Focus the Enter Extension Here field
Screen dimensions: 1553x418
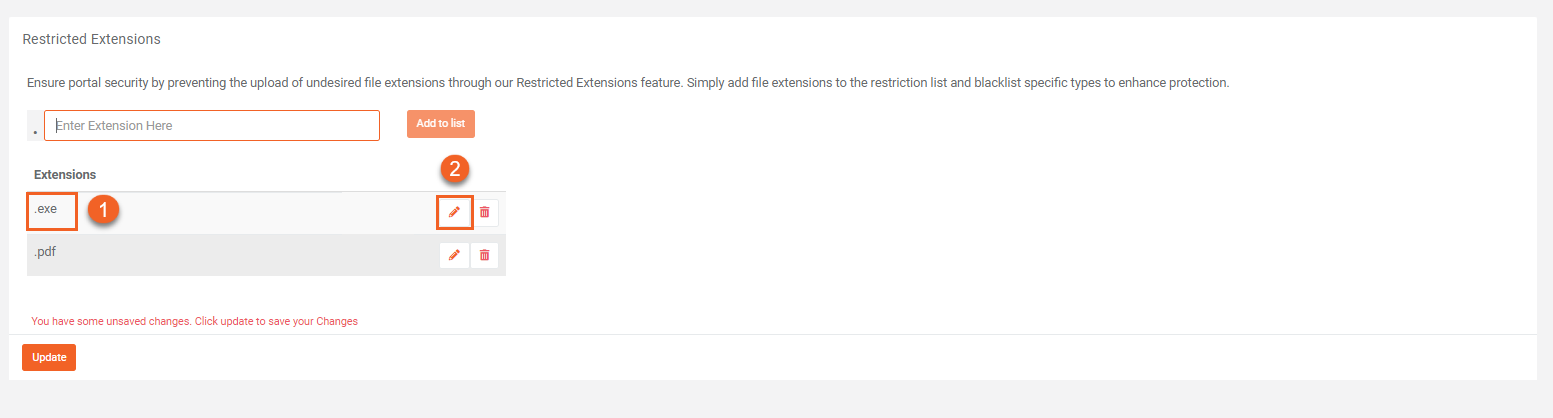click(212, 126)
